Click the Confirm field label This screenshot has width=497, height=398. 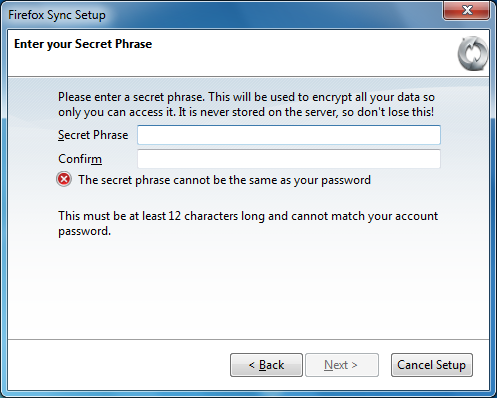pos(80,159)
